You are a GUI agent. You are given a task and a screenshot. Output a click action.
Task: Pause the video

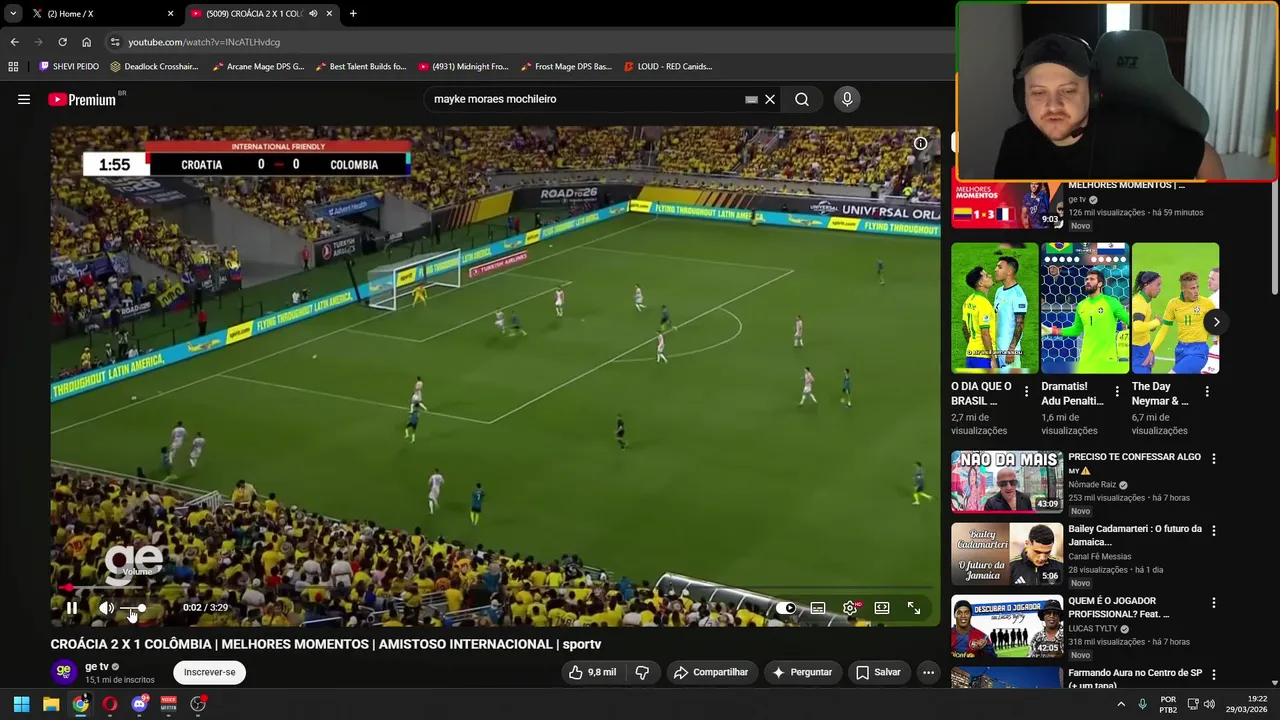click(72, 607)
